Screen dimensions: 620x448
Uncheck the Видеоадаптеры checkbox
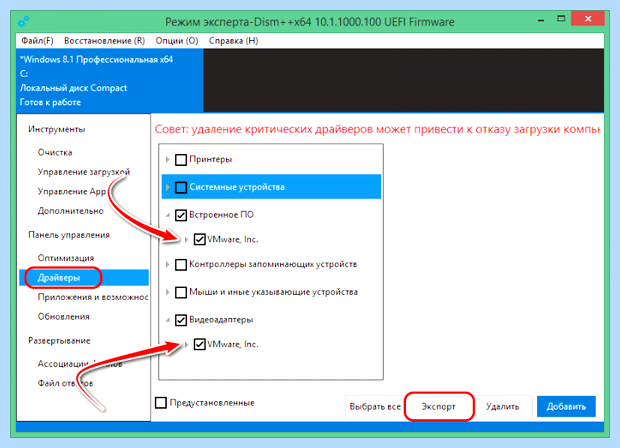coord(181,320)
